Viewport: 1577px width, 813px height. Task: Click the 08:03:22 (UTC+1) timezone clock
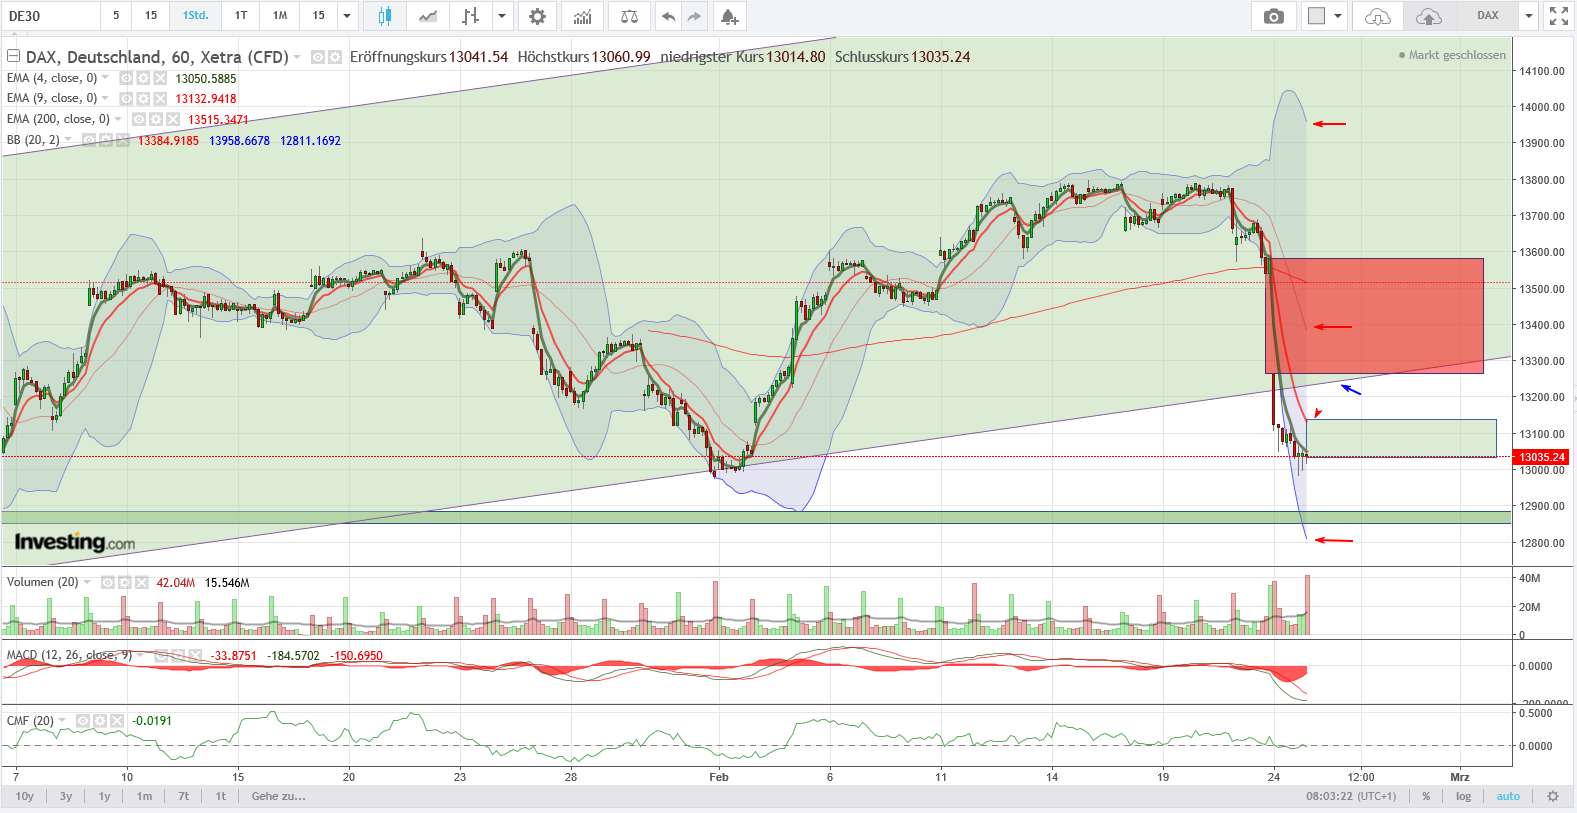[x=1351, y=796]
